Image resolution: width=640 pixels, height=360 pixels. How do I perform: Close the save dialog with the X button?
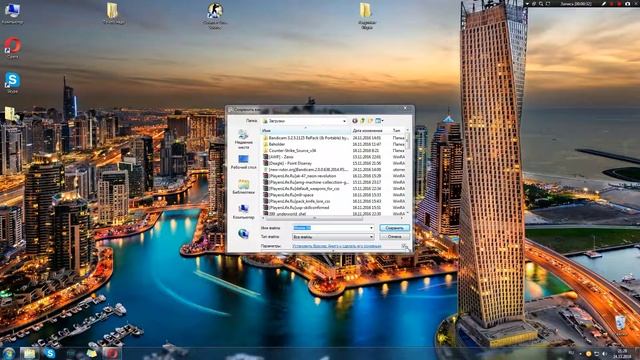pos(405,109)
